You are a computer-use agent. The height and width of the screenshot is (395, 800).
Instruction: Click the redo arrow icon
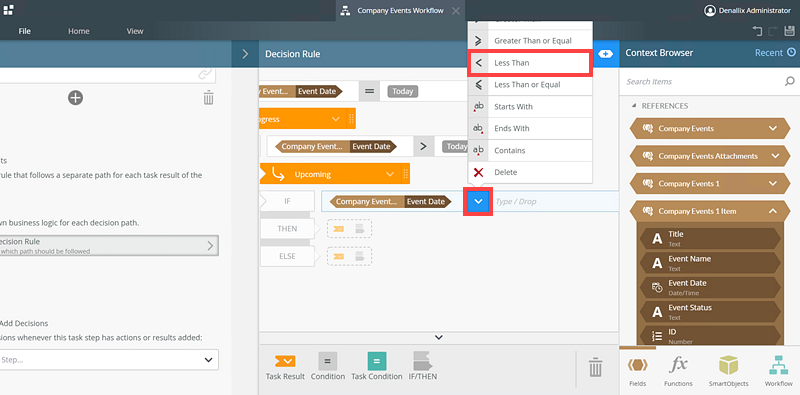coord(772,31)
